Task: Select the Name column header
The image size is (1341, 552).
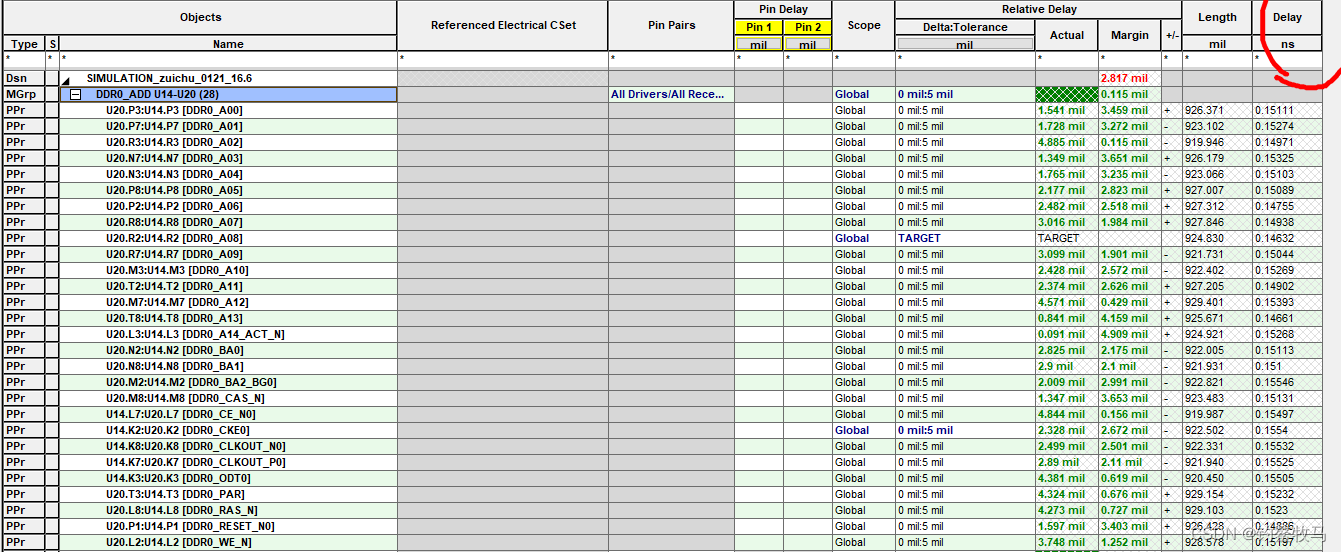Action: pyautogui.click(x=228, y=44)
